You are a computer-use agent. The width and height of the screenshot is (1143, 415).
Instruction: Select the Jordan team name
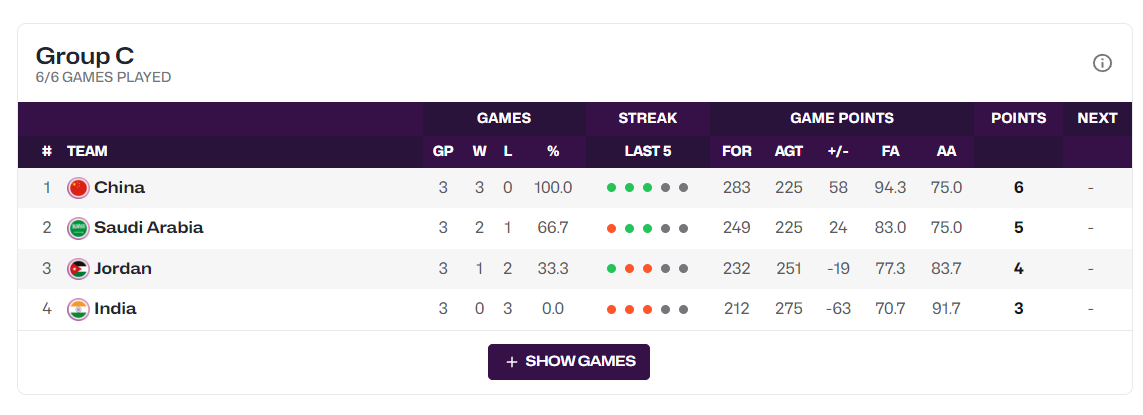tap(123, 269)
